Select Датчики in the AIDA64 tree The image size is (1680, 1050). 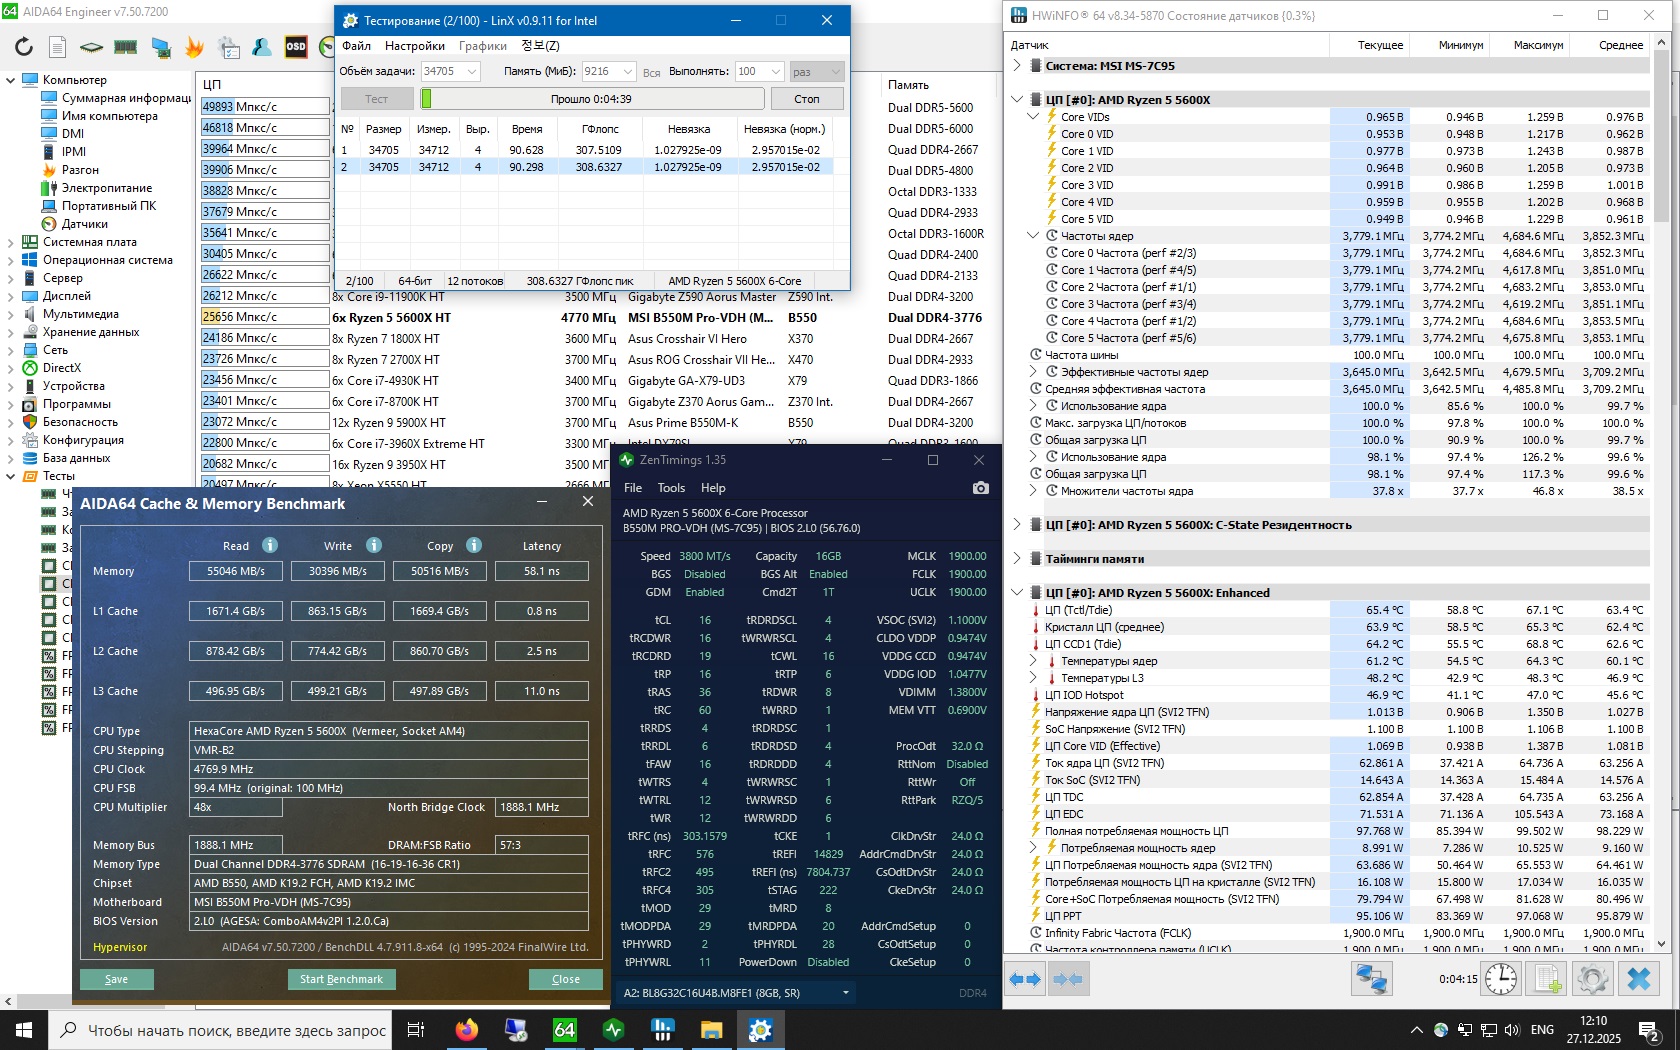pos(85,224)
